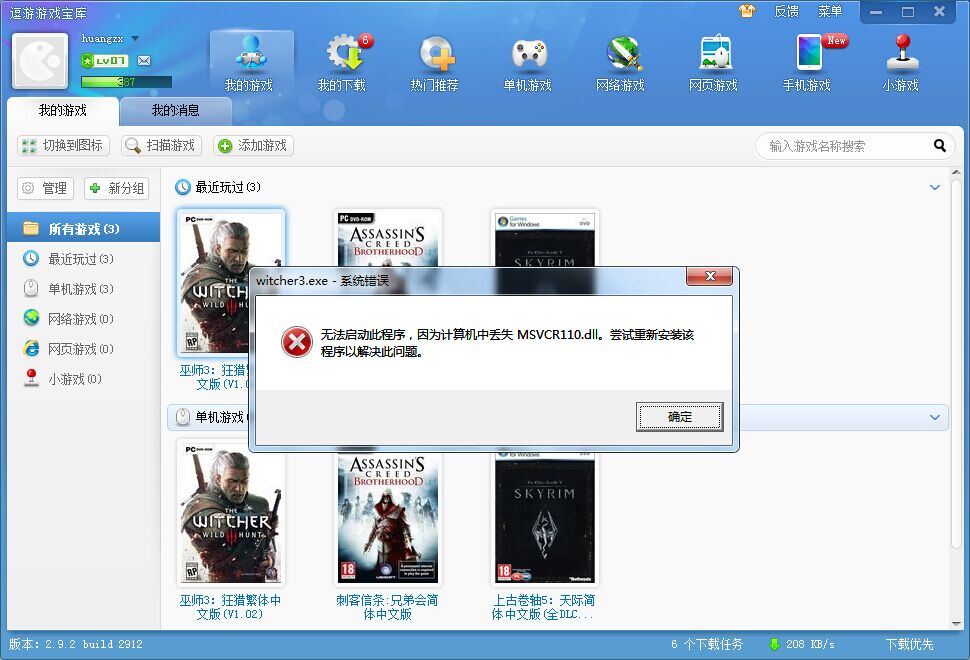Close the witcher3.exe error dialog
Image resolution: width=970 pixels, height=660 pixels.
[x=710, y=276]
